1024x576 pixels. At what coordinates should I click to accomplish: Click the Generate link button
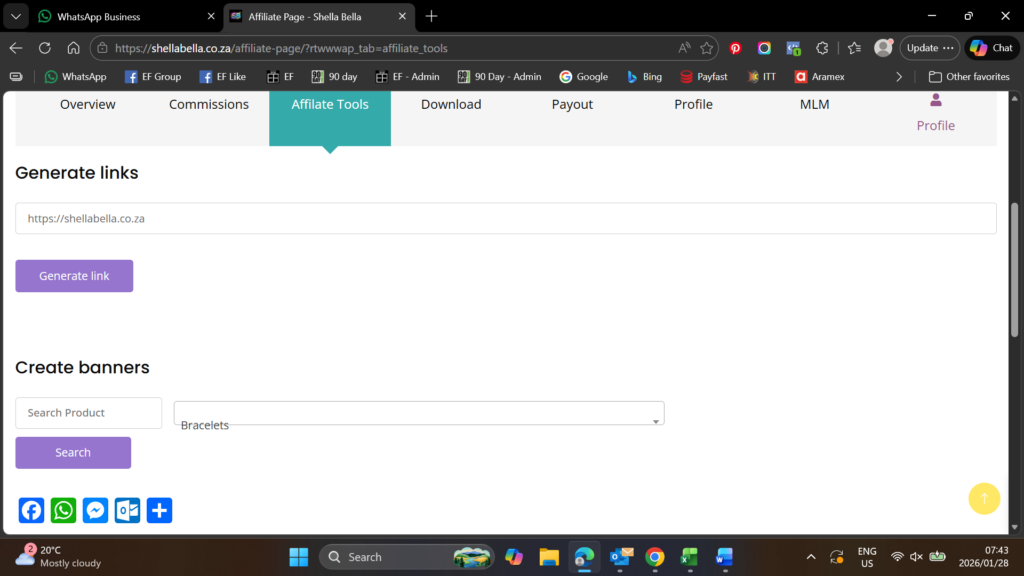click(x=74, y=276)
